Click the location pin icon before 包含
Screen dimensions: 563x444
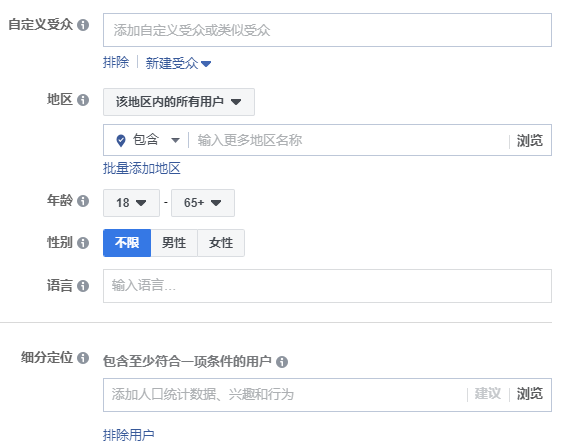(121, 140)
